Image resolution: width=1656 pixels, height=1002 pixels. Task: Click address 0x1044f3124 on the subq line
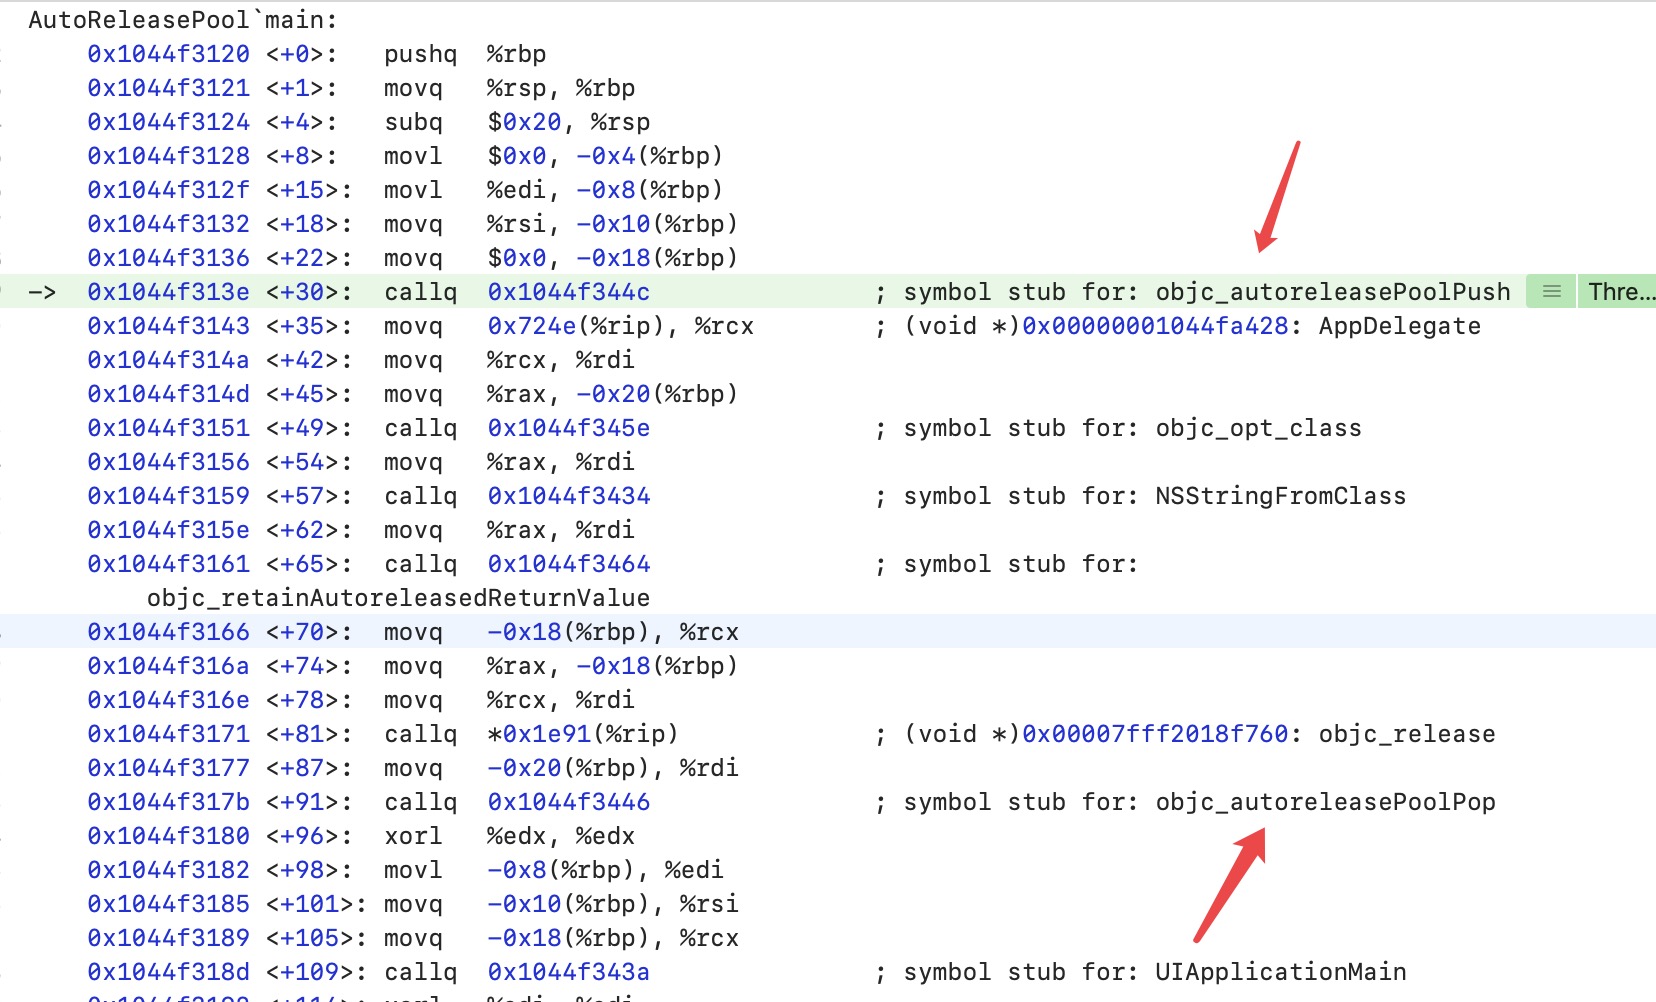[x=168, y=122]
